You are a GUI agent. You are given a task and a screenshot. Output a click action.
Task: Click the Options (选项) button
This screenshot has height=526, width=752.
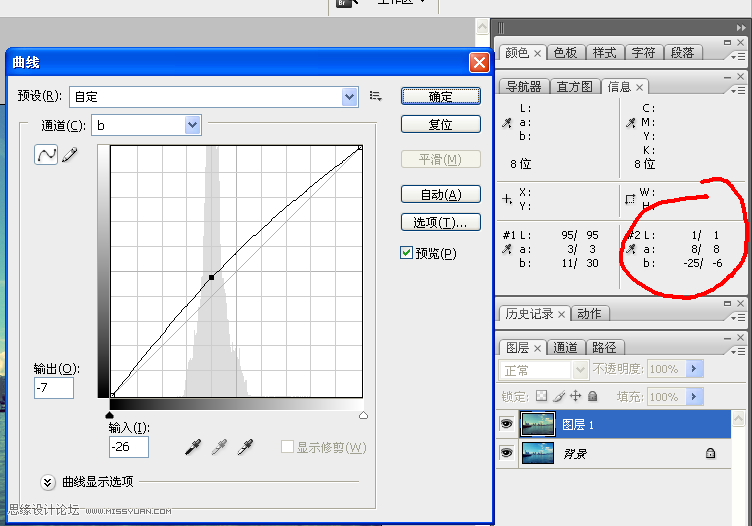440,222
